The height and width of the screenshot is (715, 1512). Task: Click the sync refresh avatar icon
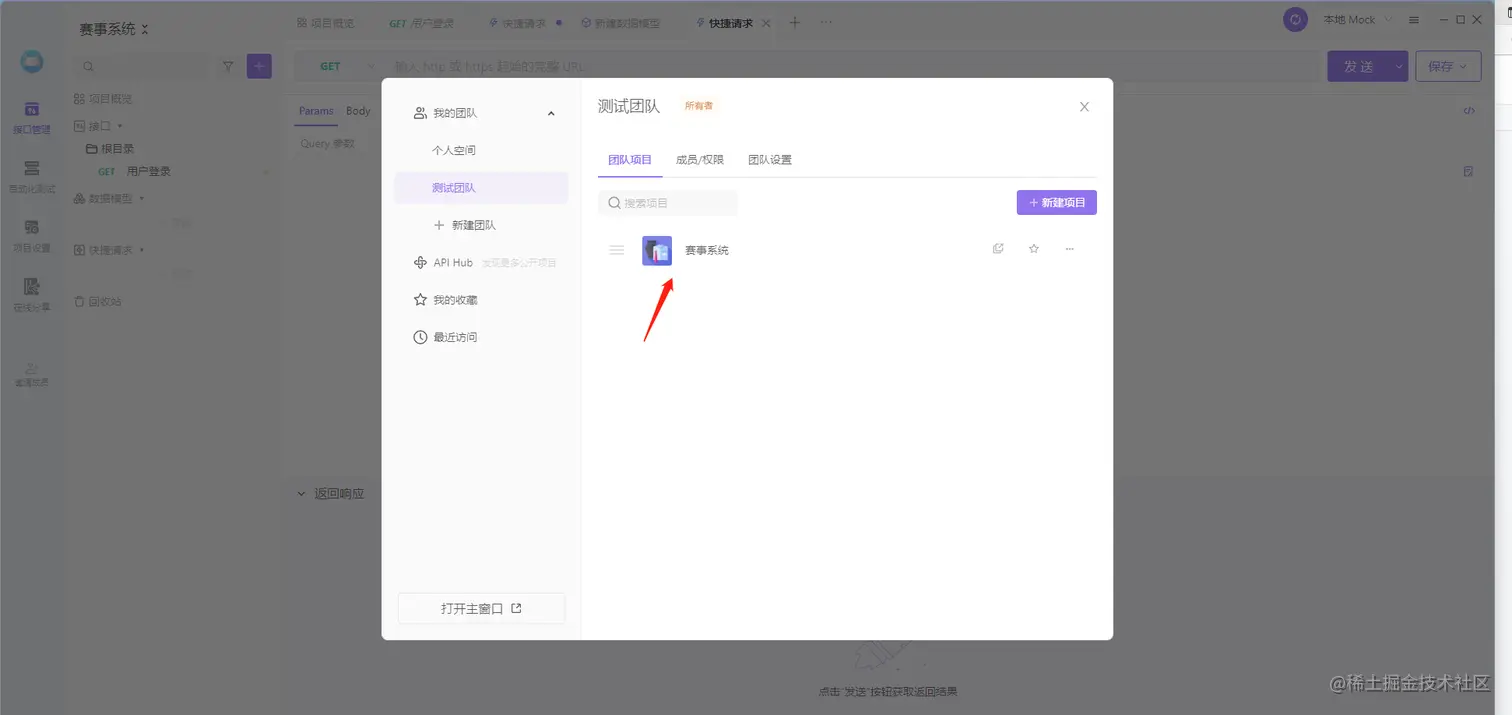point(1296,20)
